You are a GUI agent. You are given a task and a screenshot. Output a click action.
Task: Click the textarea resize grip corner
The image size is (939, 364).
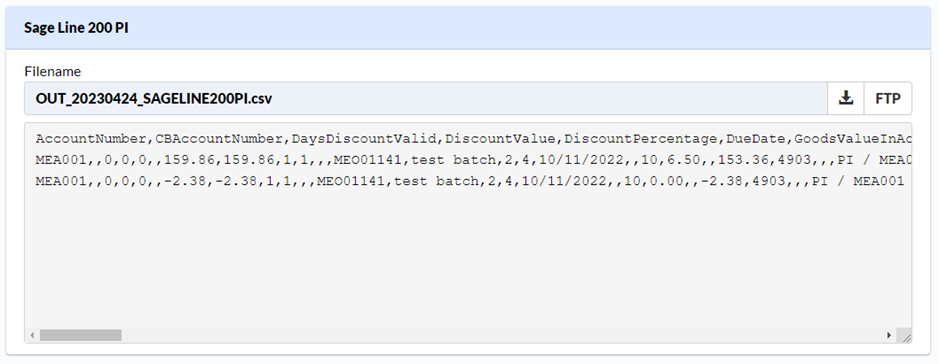(x=906, y=338)
